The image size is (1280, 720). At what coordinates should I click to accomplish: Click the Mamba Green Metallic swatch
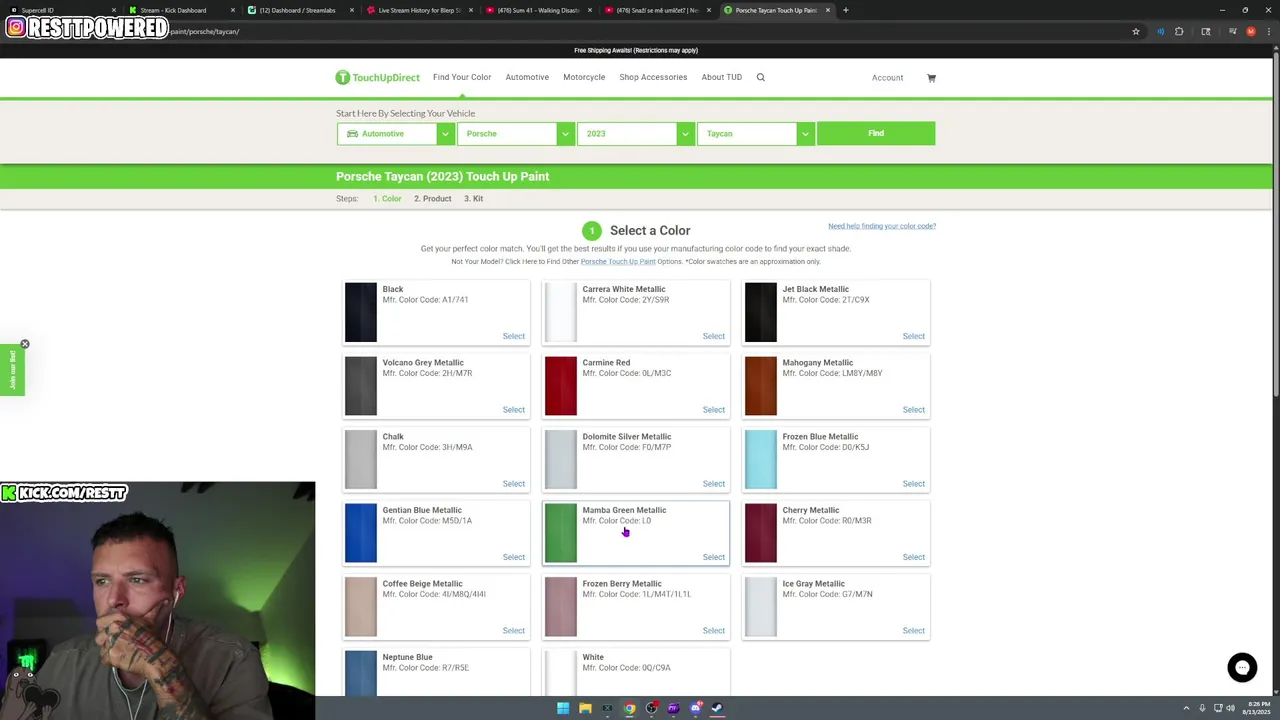(561, 533)
